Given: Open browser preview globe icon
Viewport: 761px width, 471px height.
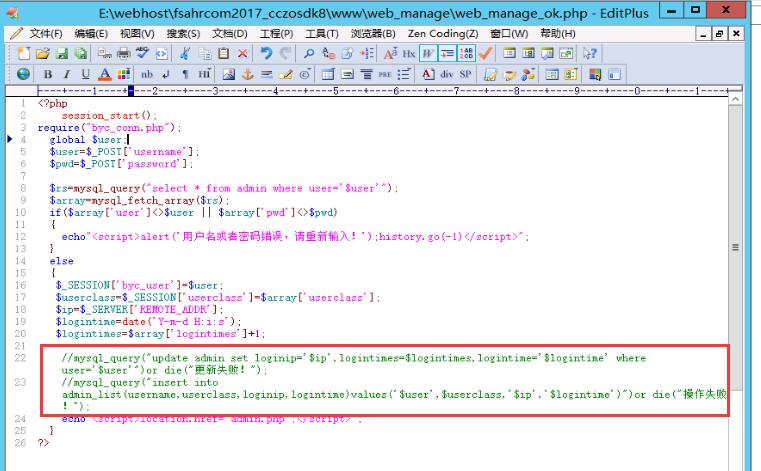Looking at the screenshot, I should click(23, 74).
